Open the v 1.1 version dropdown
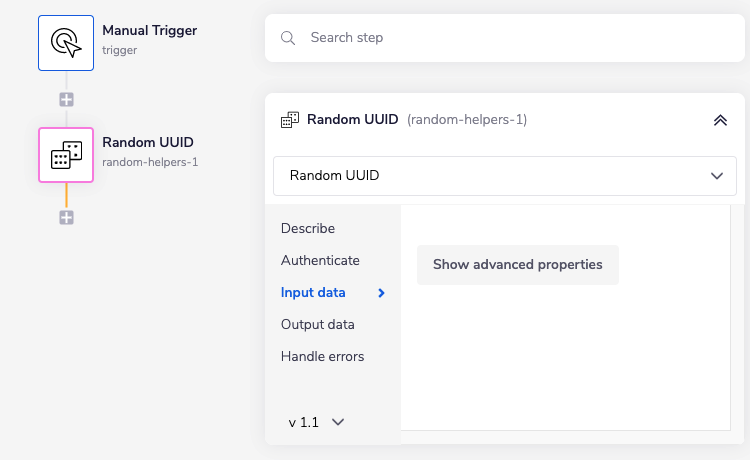The height and width of the screenshot is (460, 750). tap(317, 422)
